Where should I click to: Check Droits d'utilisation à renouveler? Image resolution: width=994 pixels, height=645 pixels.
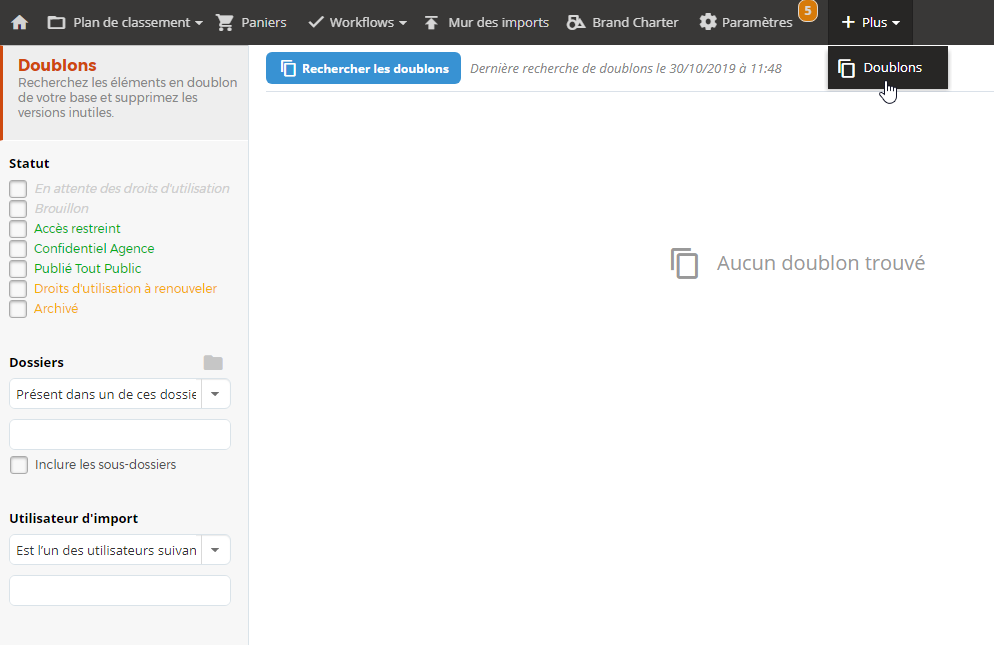pos(18,289)
